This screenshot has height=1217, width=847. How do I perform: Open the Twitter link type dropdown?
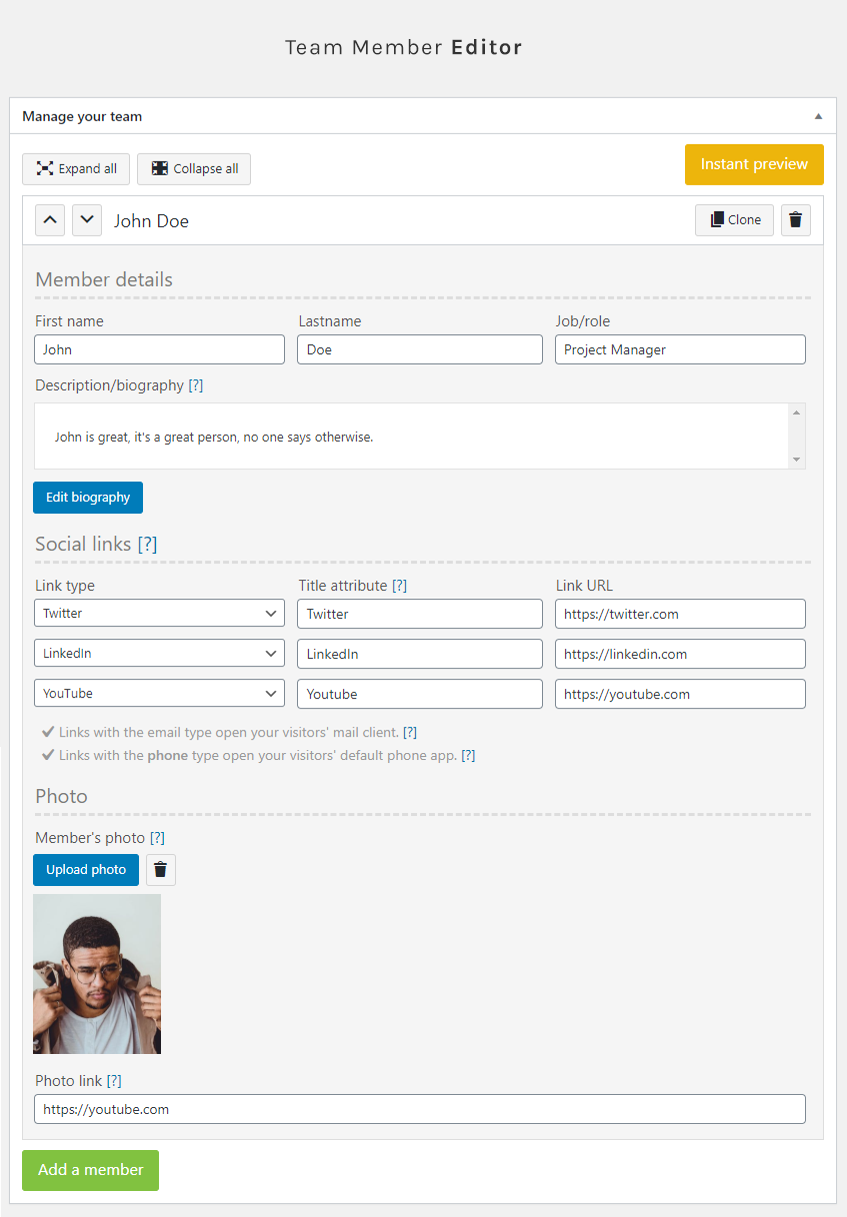click(159, 613)
